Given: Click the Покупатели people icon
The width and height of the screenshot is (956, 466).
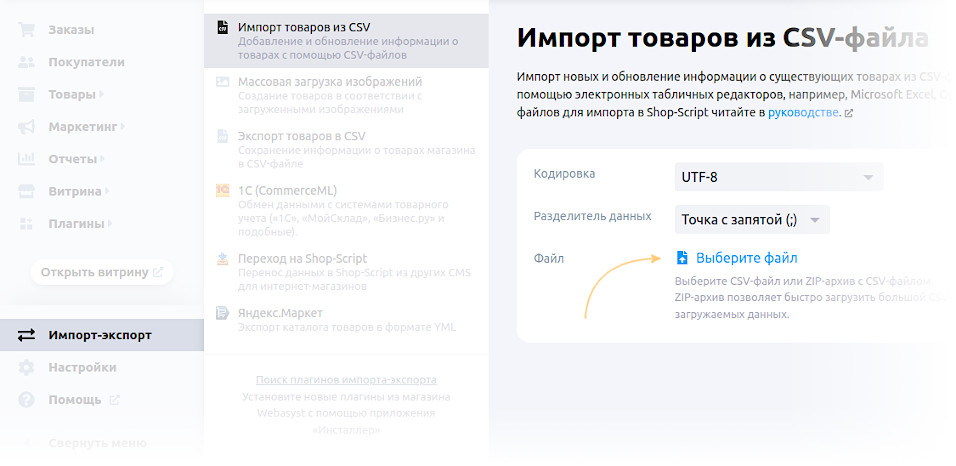Looking at the screenshot, I should pos(26,62).
